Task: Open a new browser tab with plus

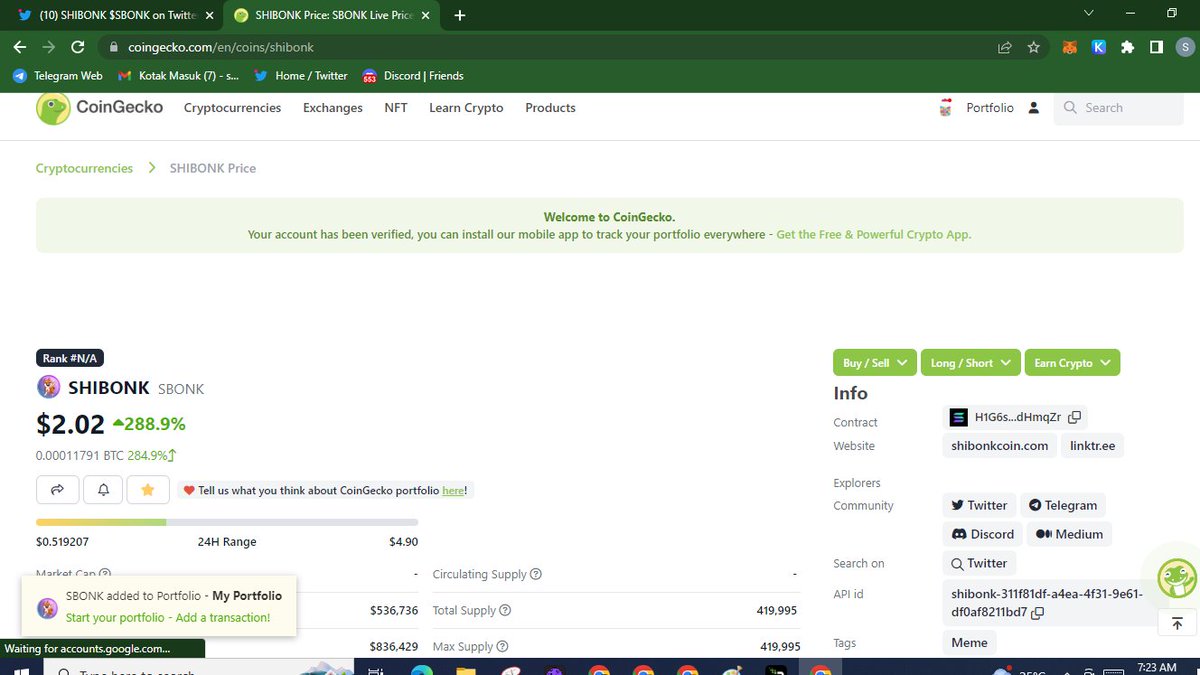Action: 460,15
